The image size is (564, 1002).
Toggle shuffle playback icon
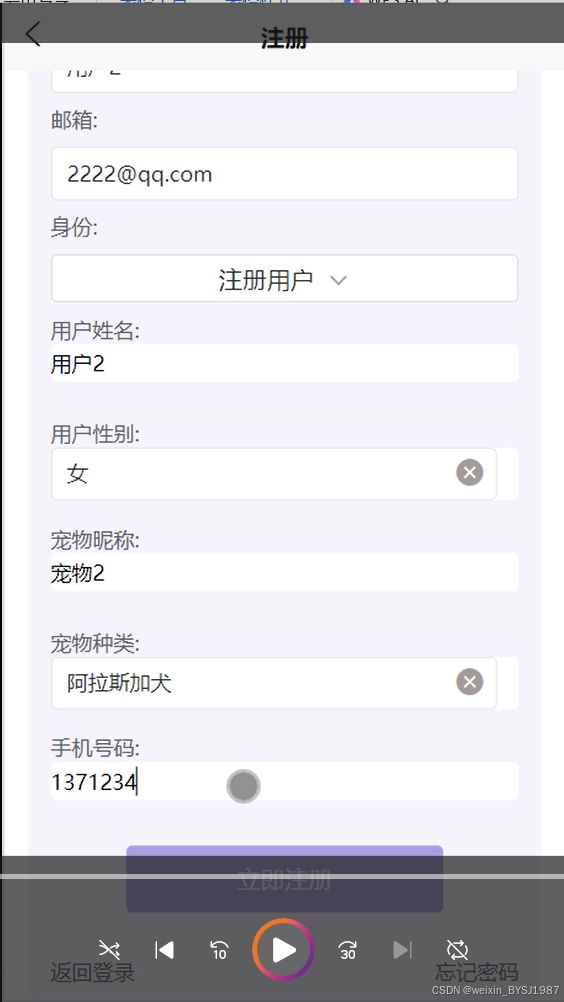click(109, 950)
